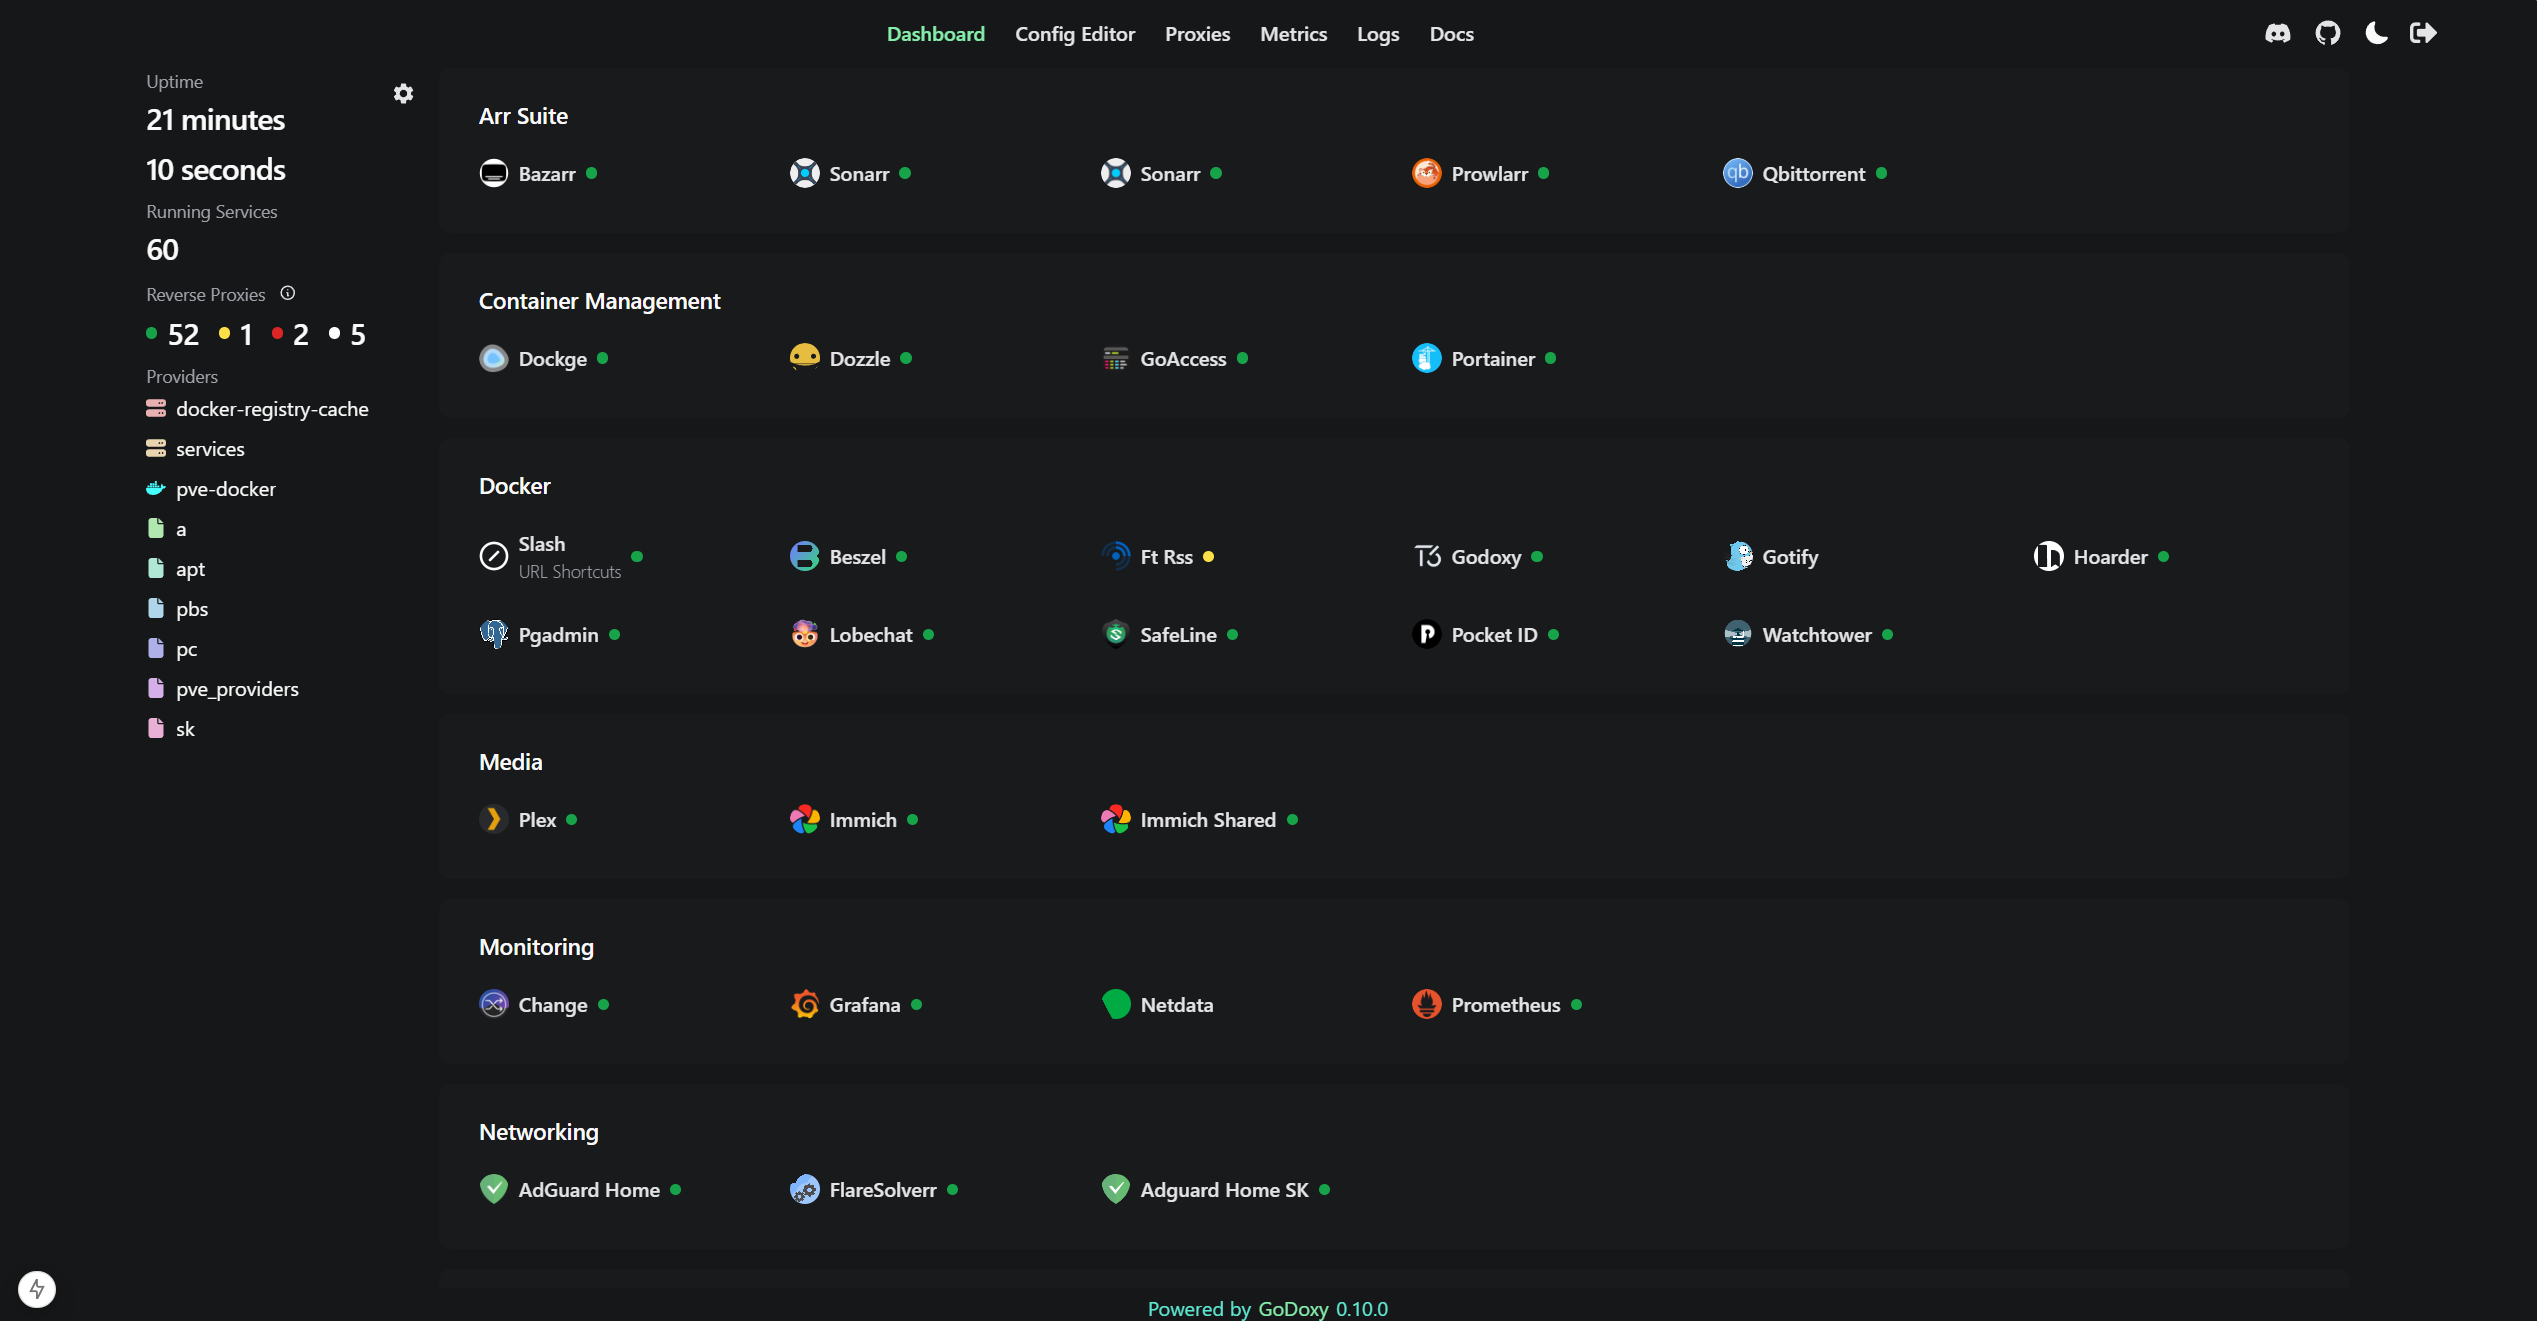
Task: Toggle dark mode moon icon
Action: [x=2376, y=34]
